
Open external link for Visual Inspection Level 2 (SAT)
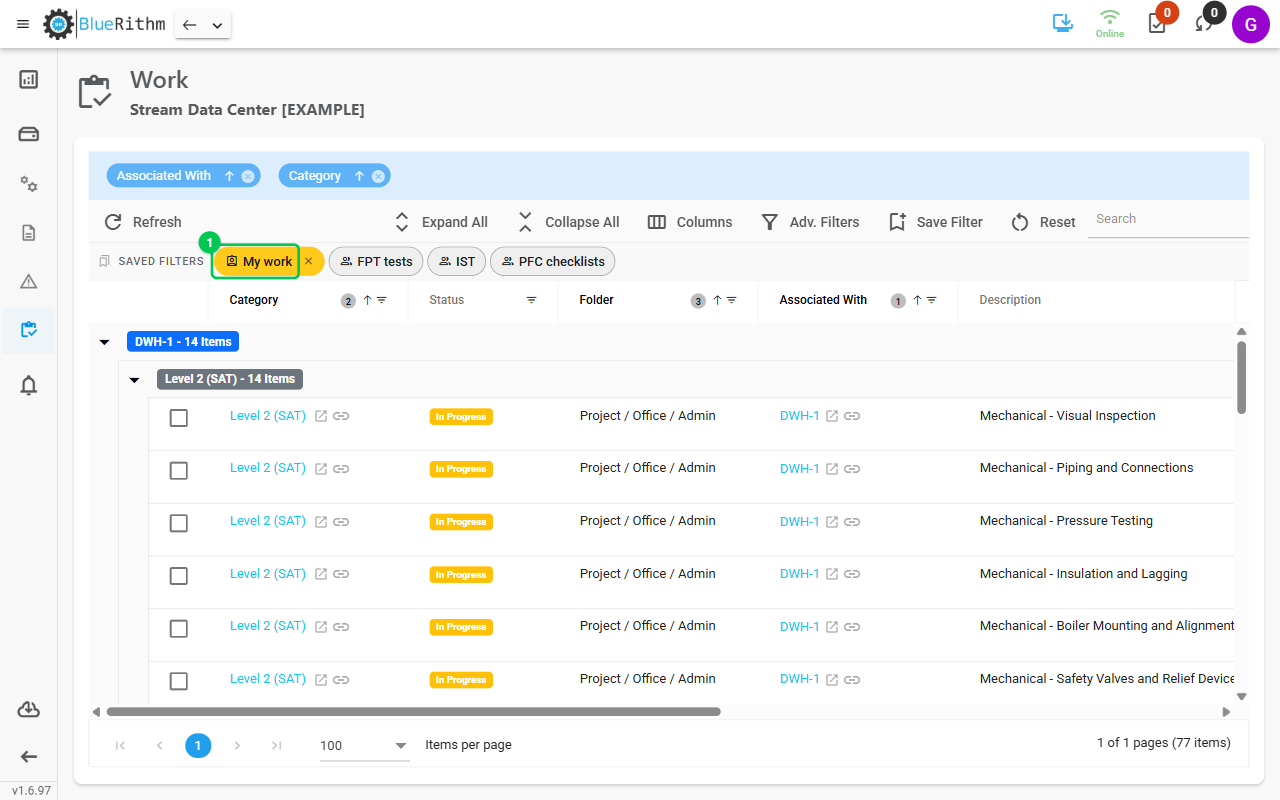321,416
